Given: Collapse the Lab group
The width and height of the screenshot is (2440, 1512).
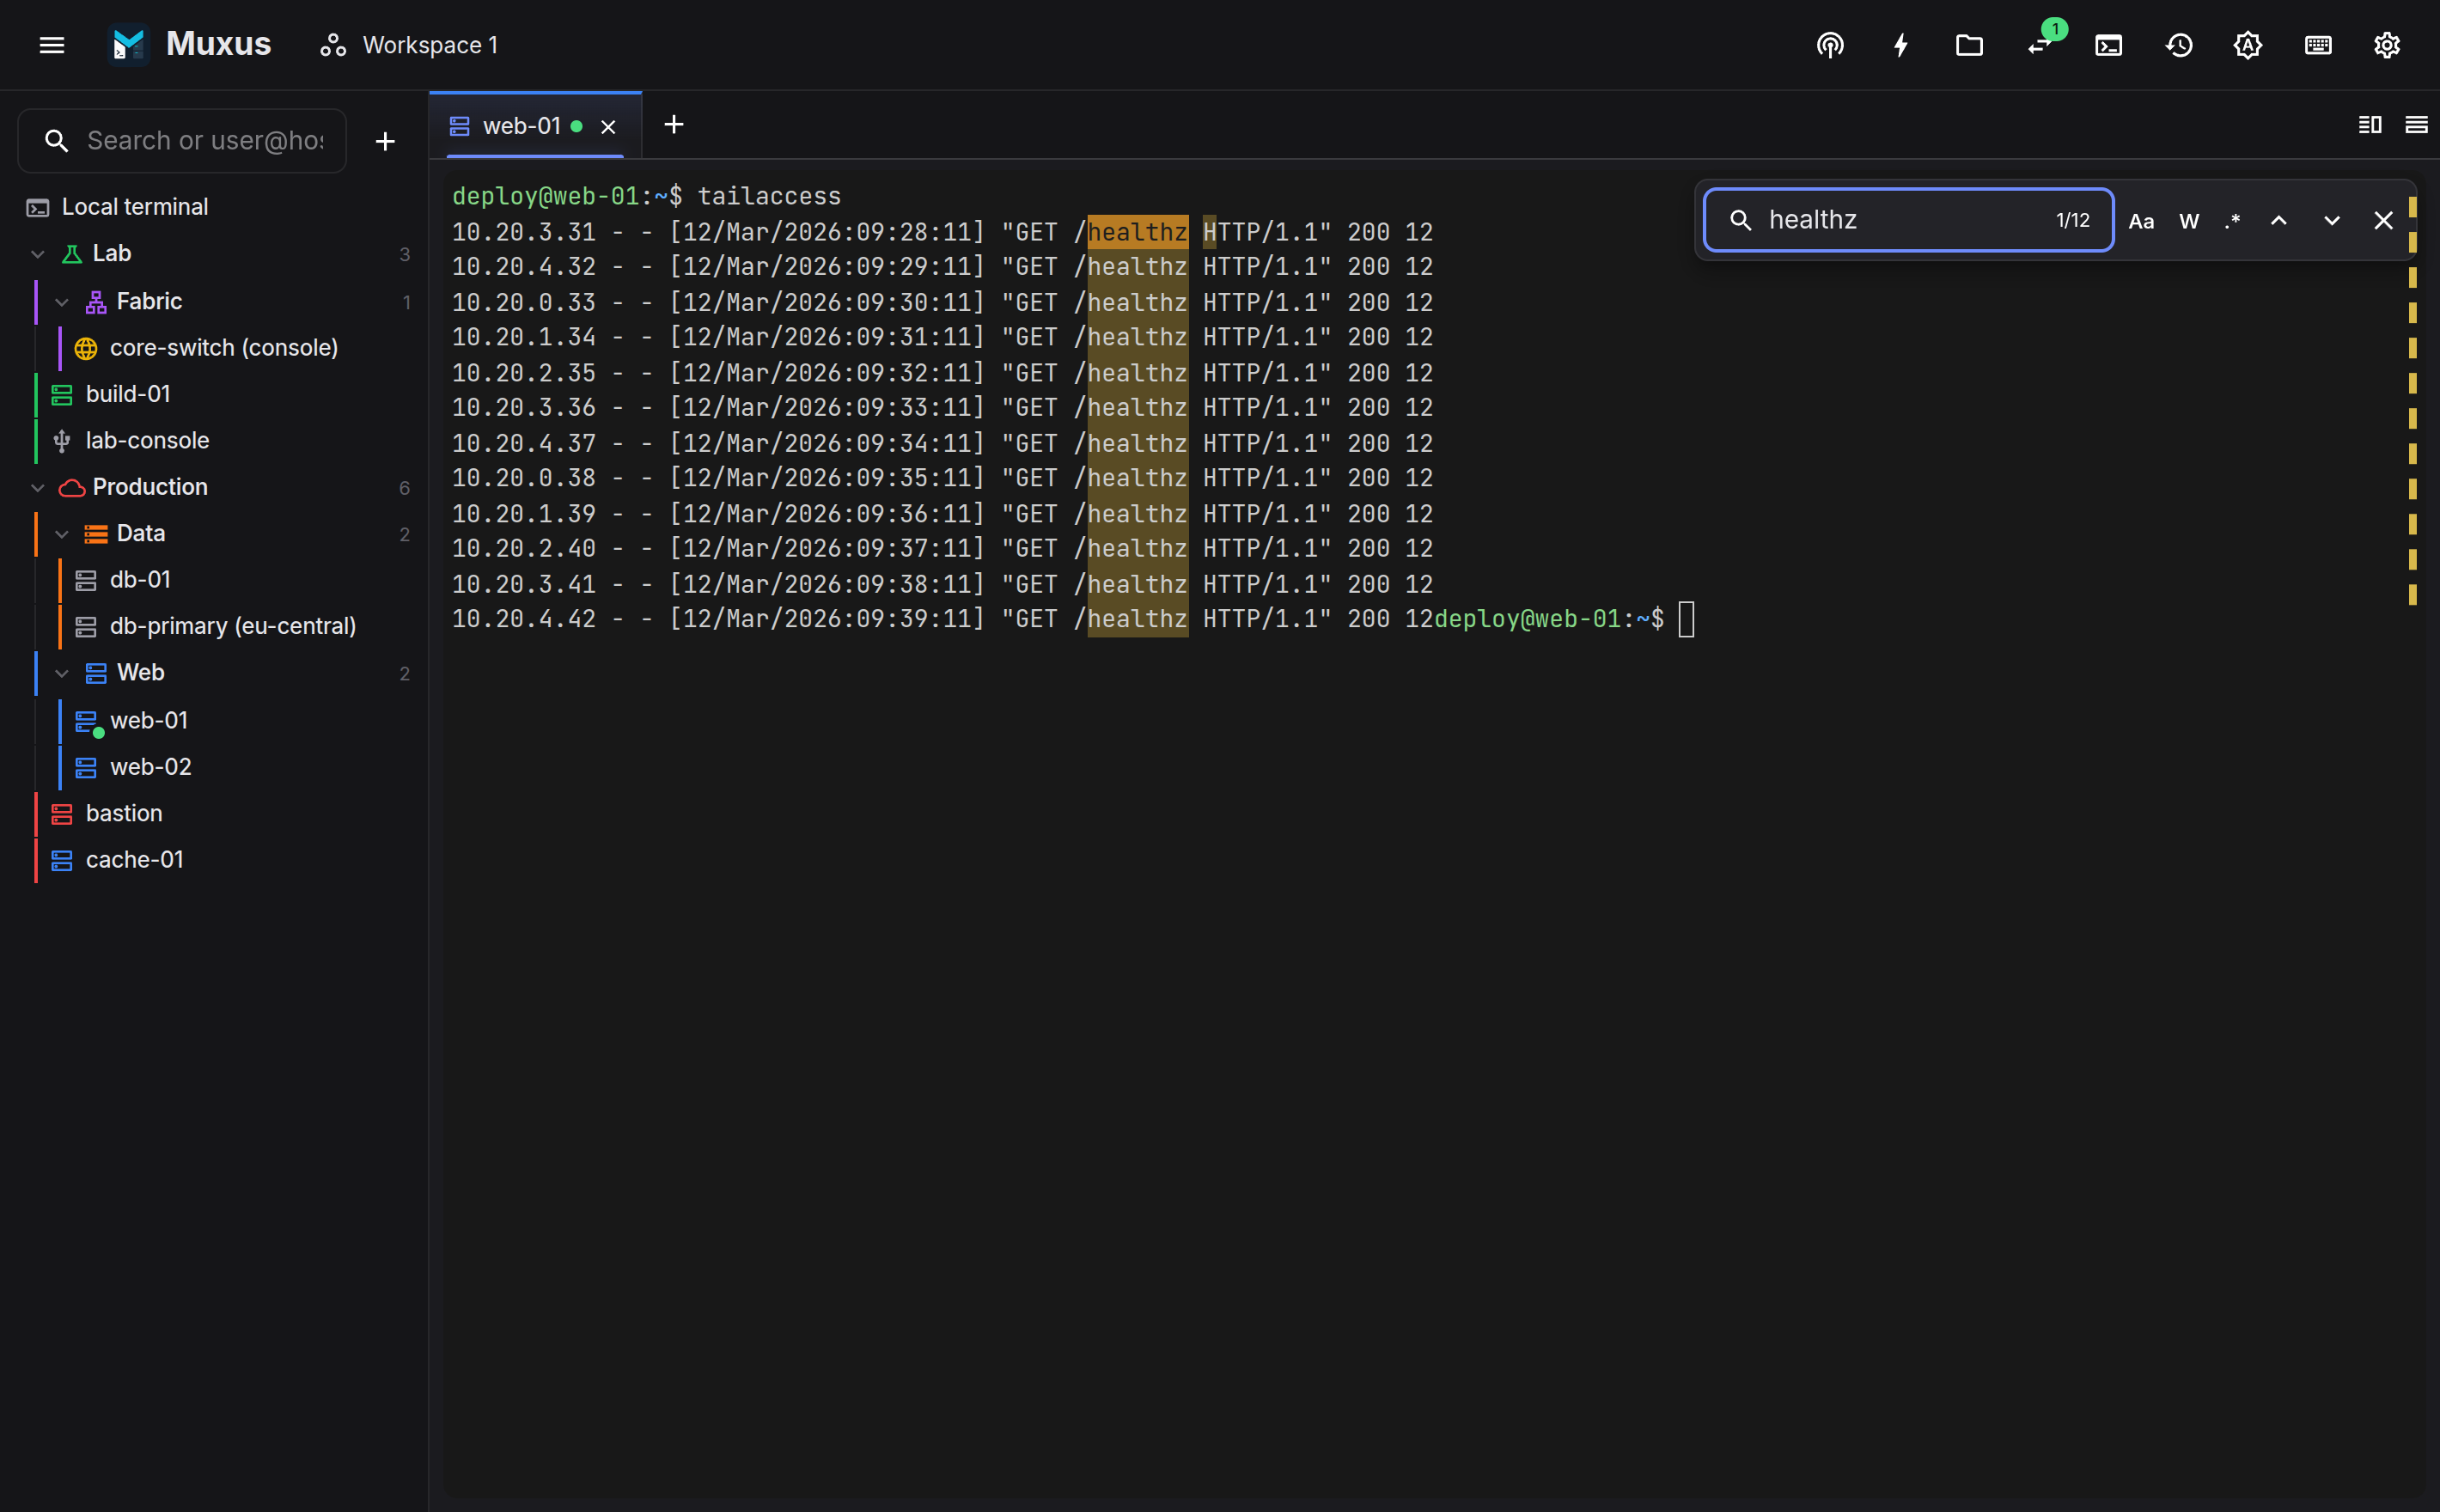Looking at the screenshot, I should coord(38,254).
